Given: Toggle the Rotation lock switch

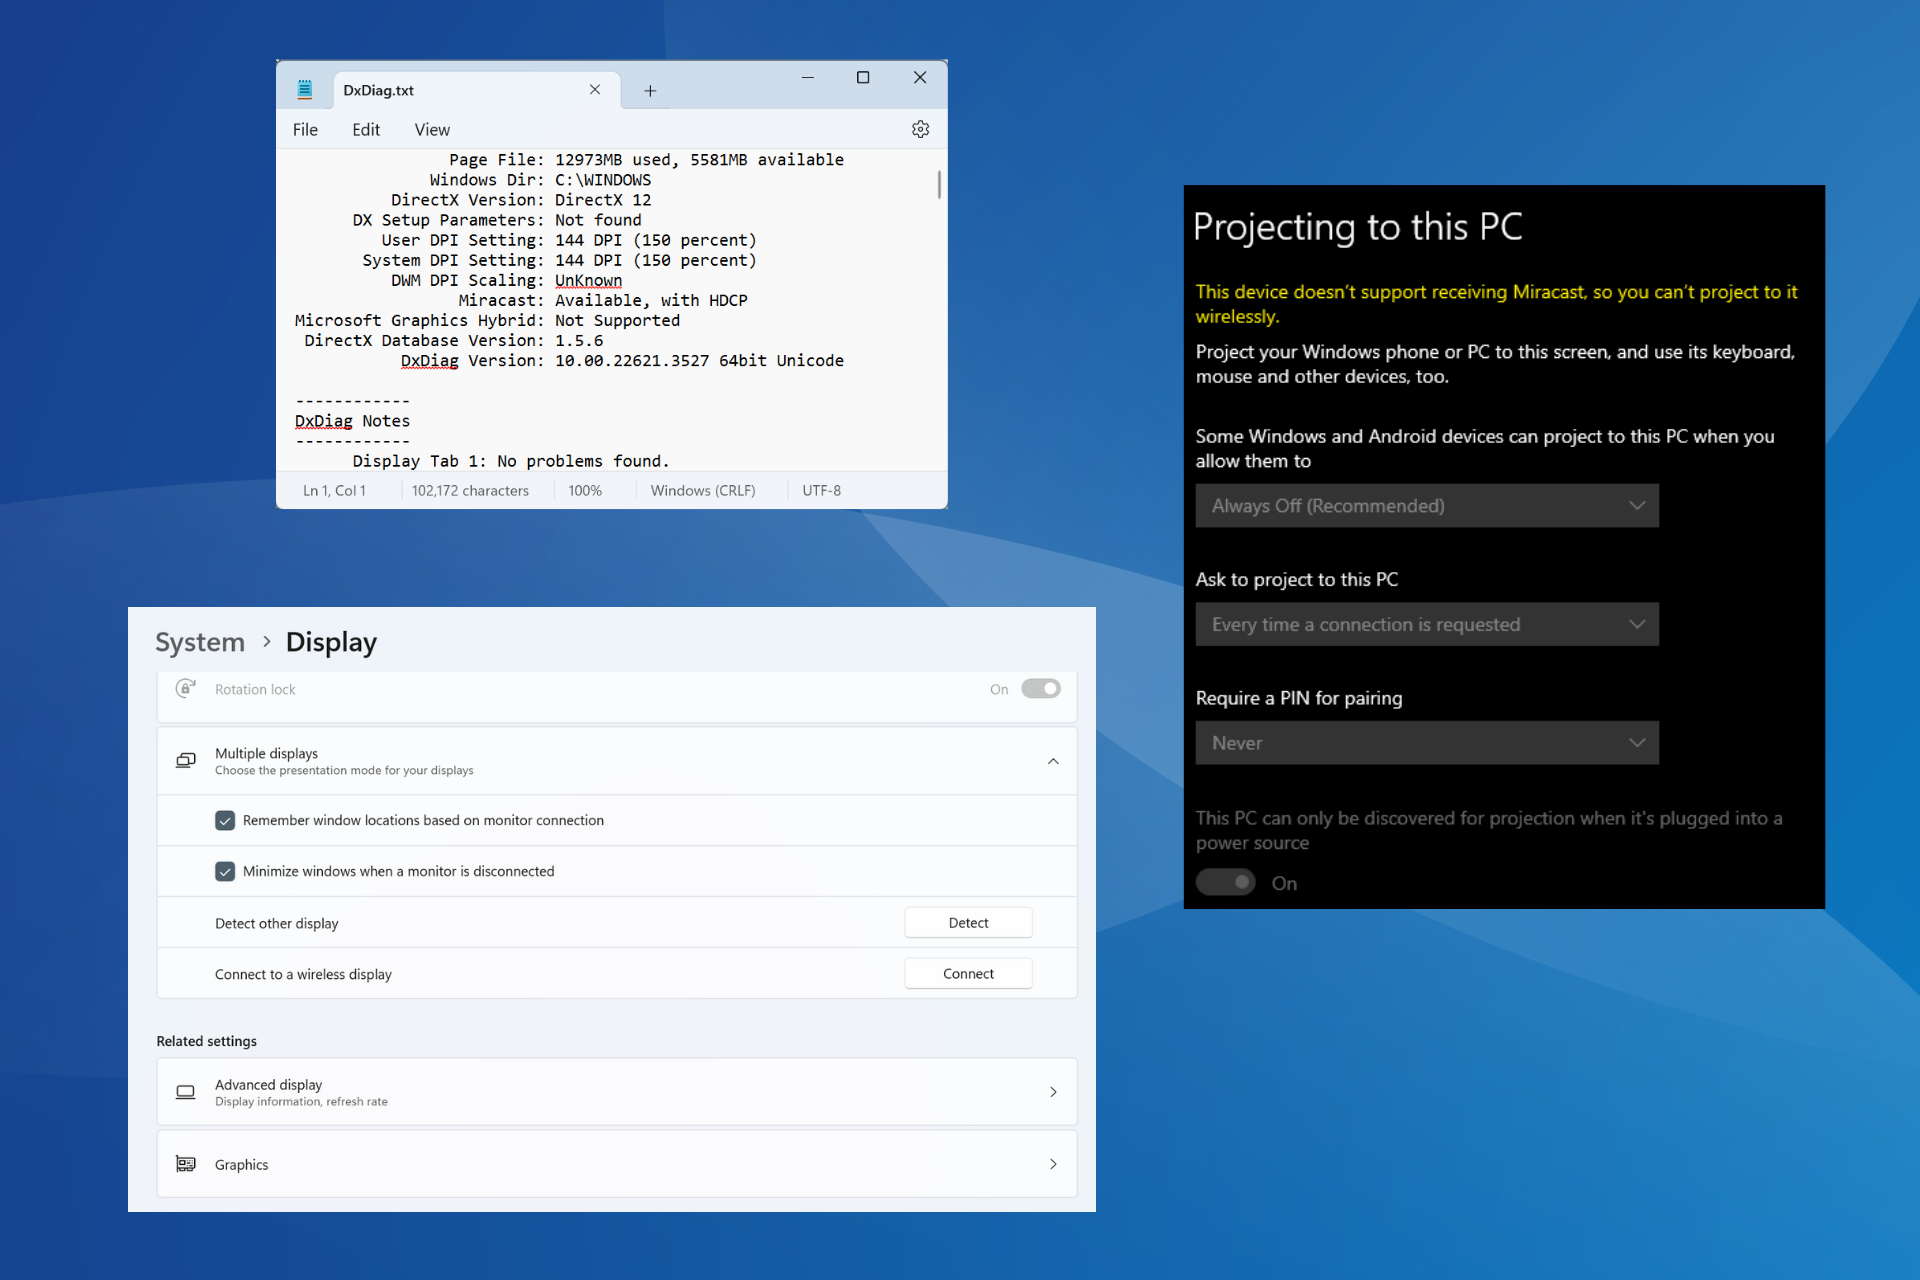Looking at the screenshot, I should (x=1041, y=688).
